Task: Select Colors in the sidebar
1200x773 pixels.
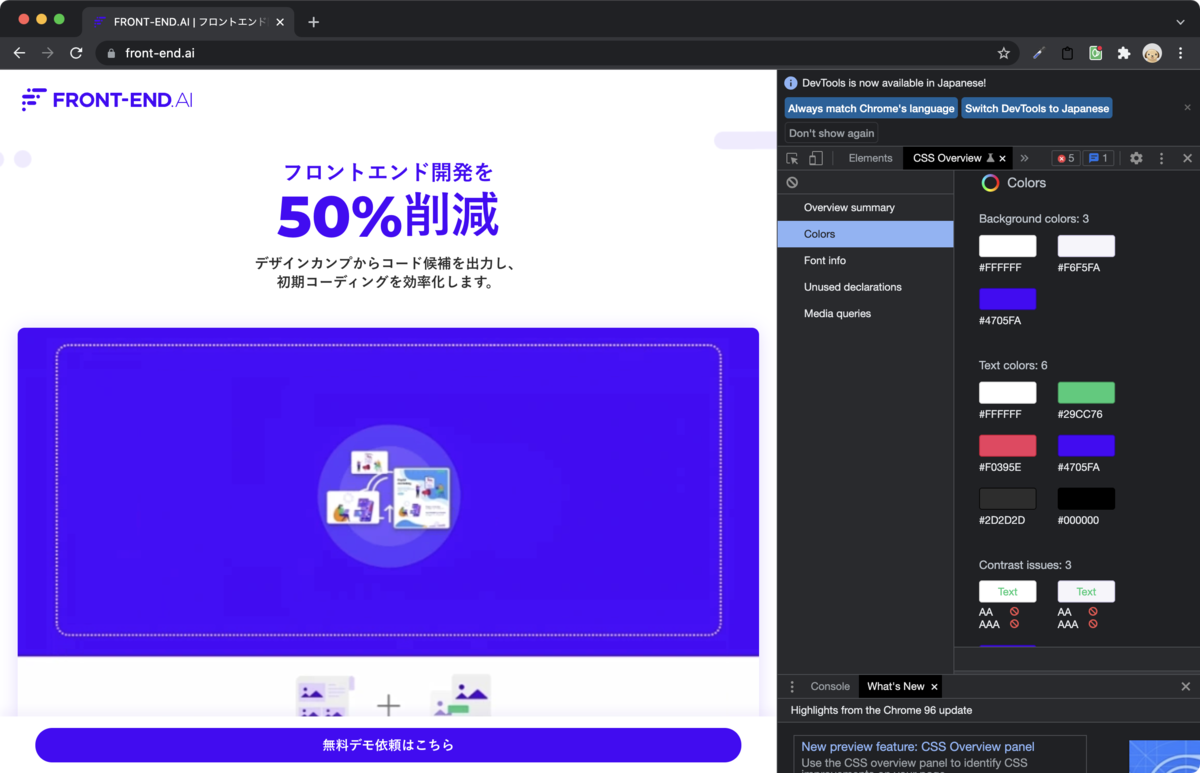Action: [865, 234]
